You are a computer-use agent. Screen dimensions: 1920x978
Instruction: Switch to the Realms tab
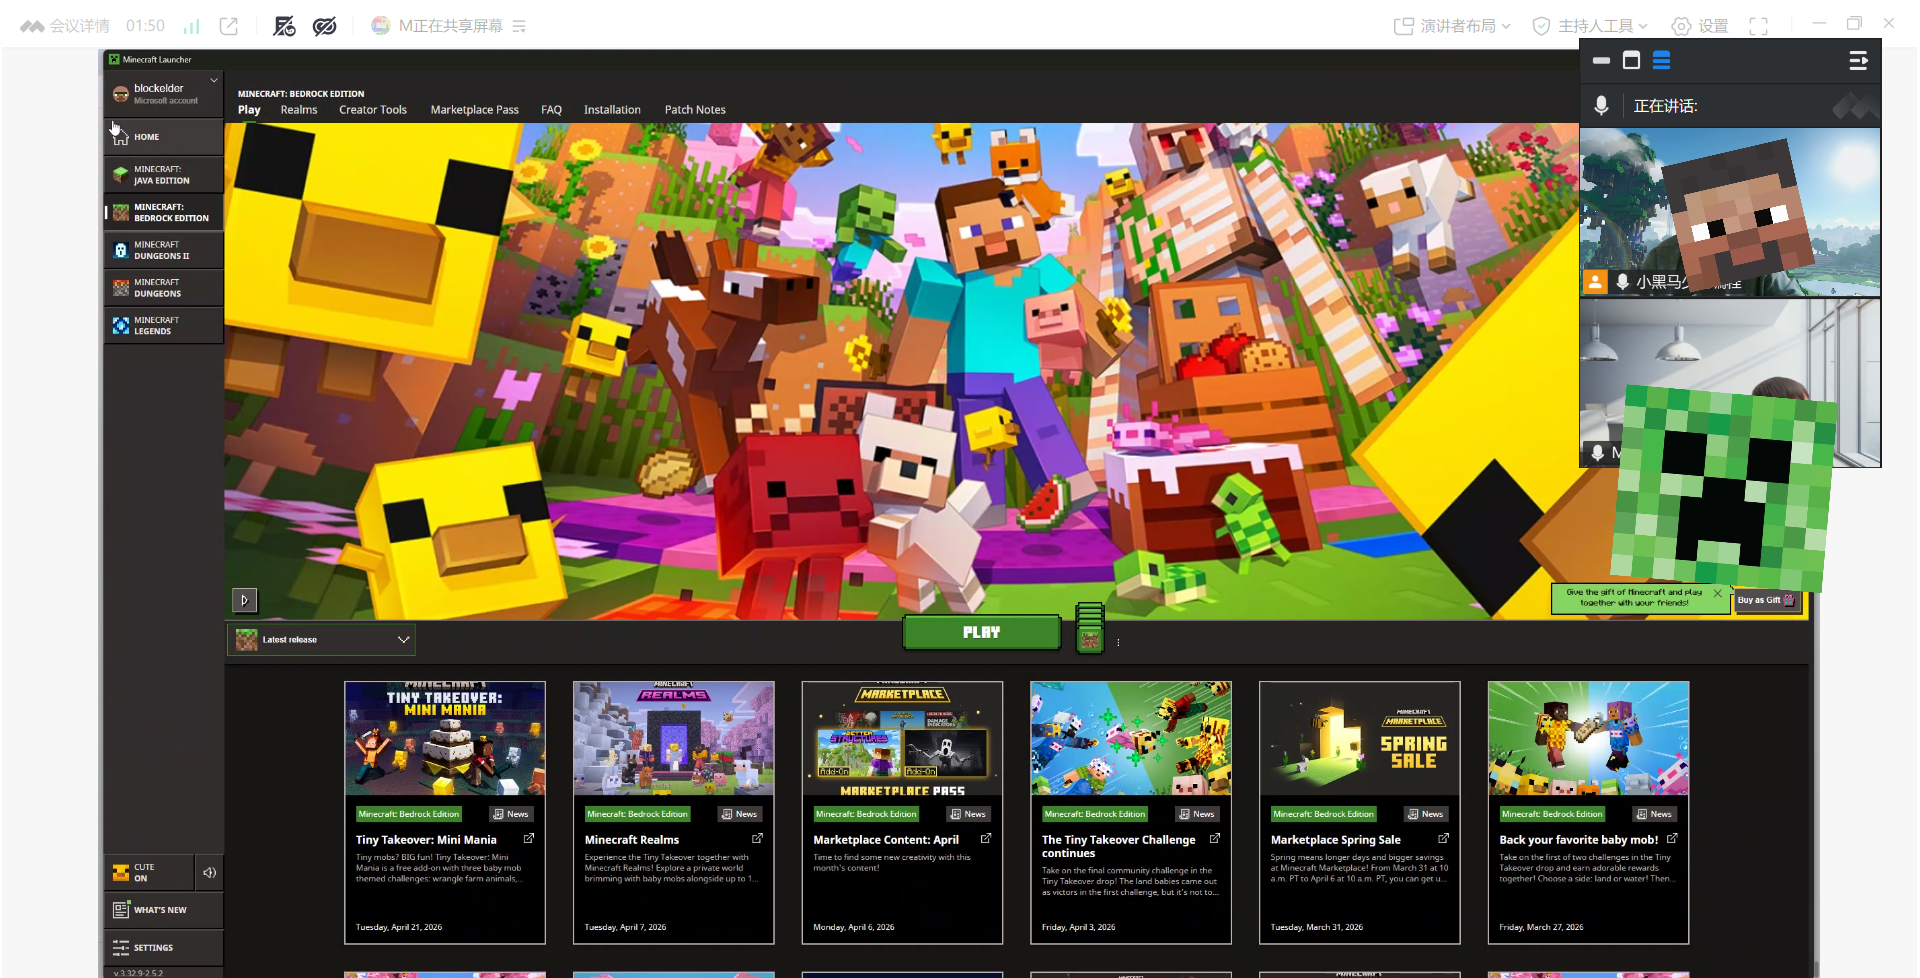click(x=299, y=110)
